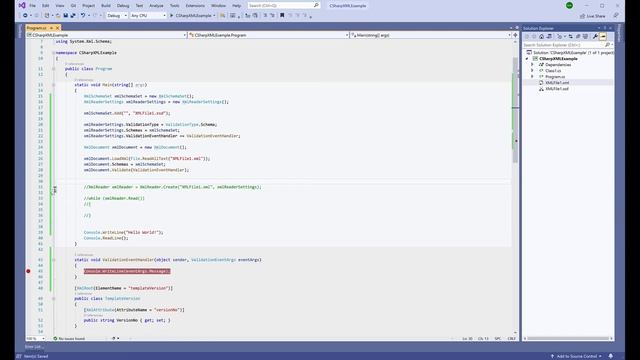Image resolution: width=640 pixels, height=360 pixels.
Task: Click the Save icon in toolbar
Action: (x=65, y=16)
